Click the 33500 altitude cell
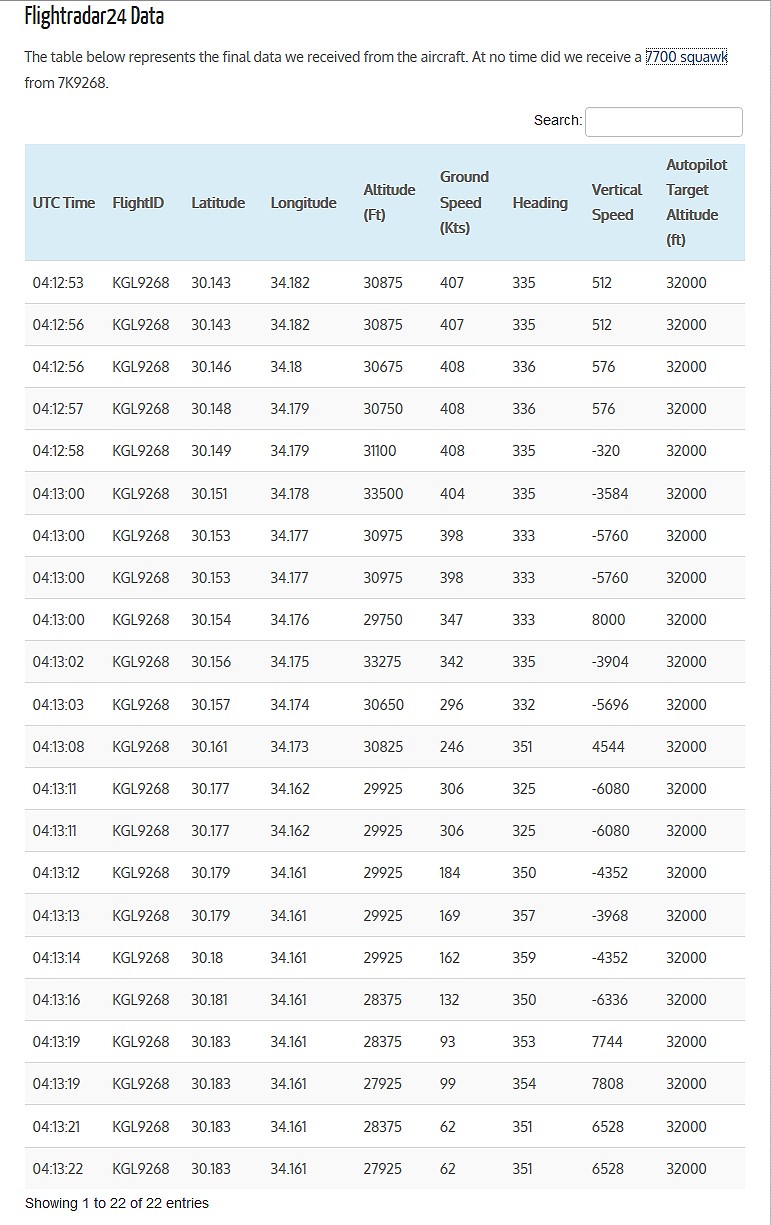 pyautogui.click(x=383, y=494)
